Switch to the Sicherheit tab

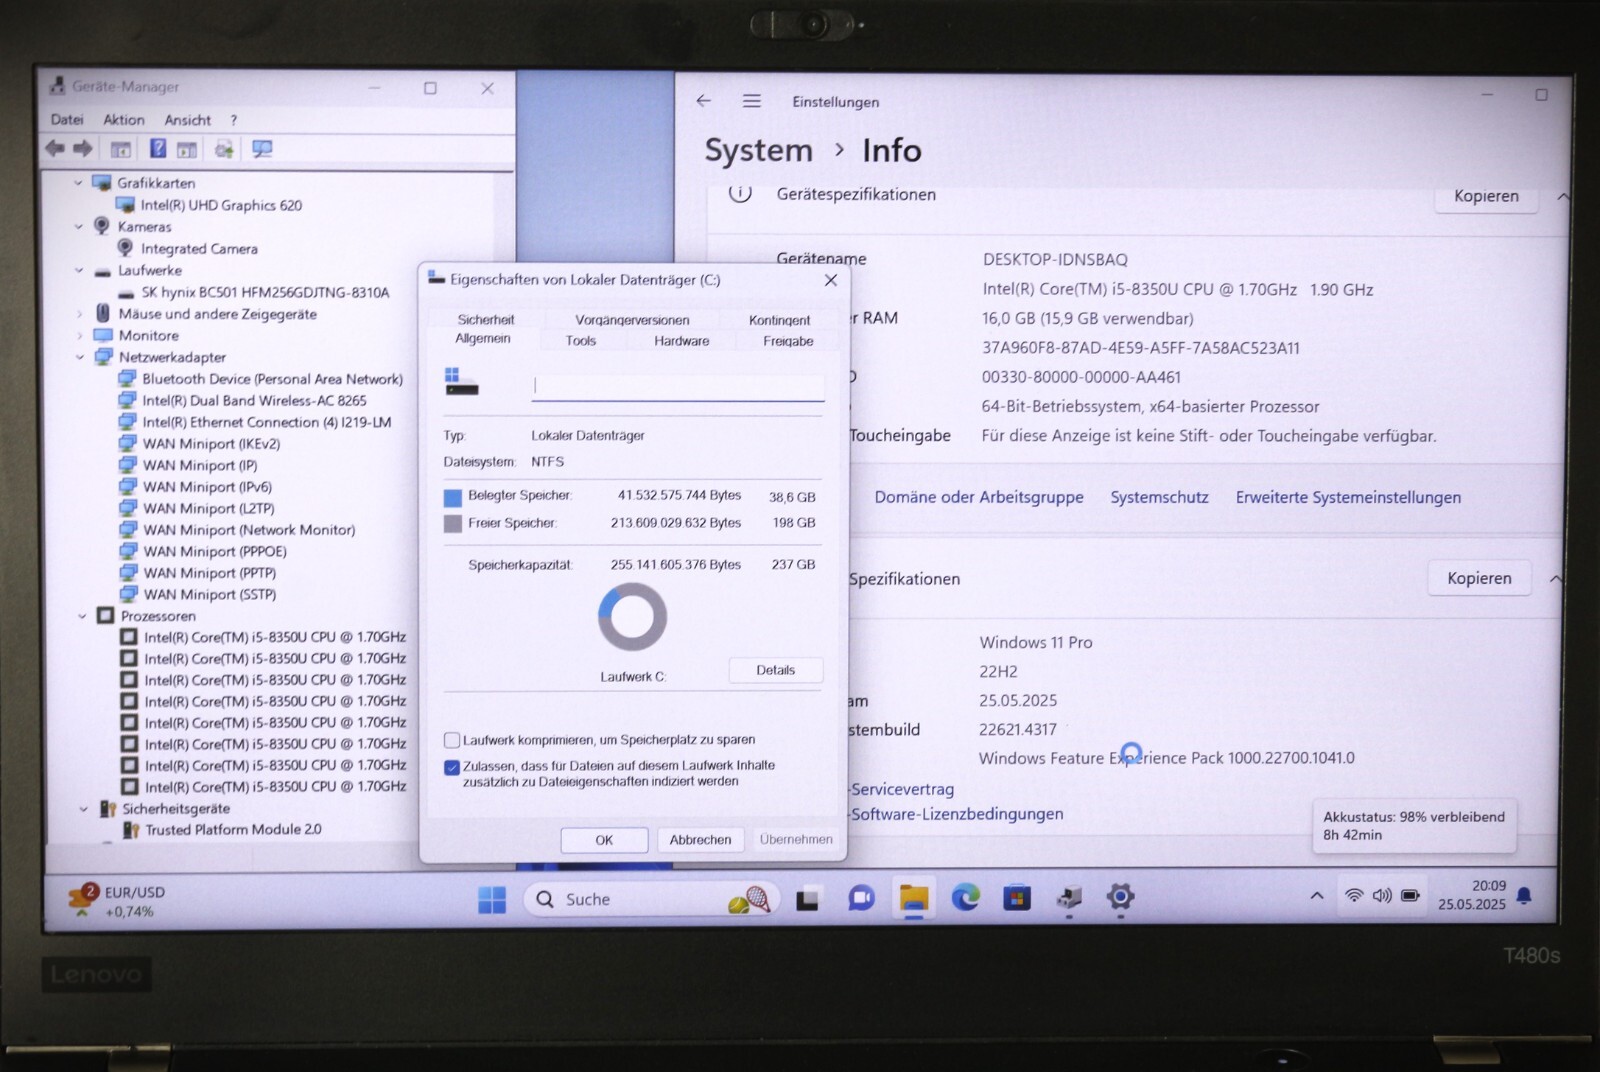pos(486,320)
